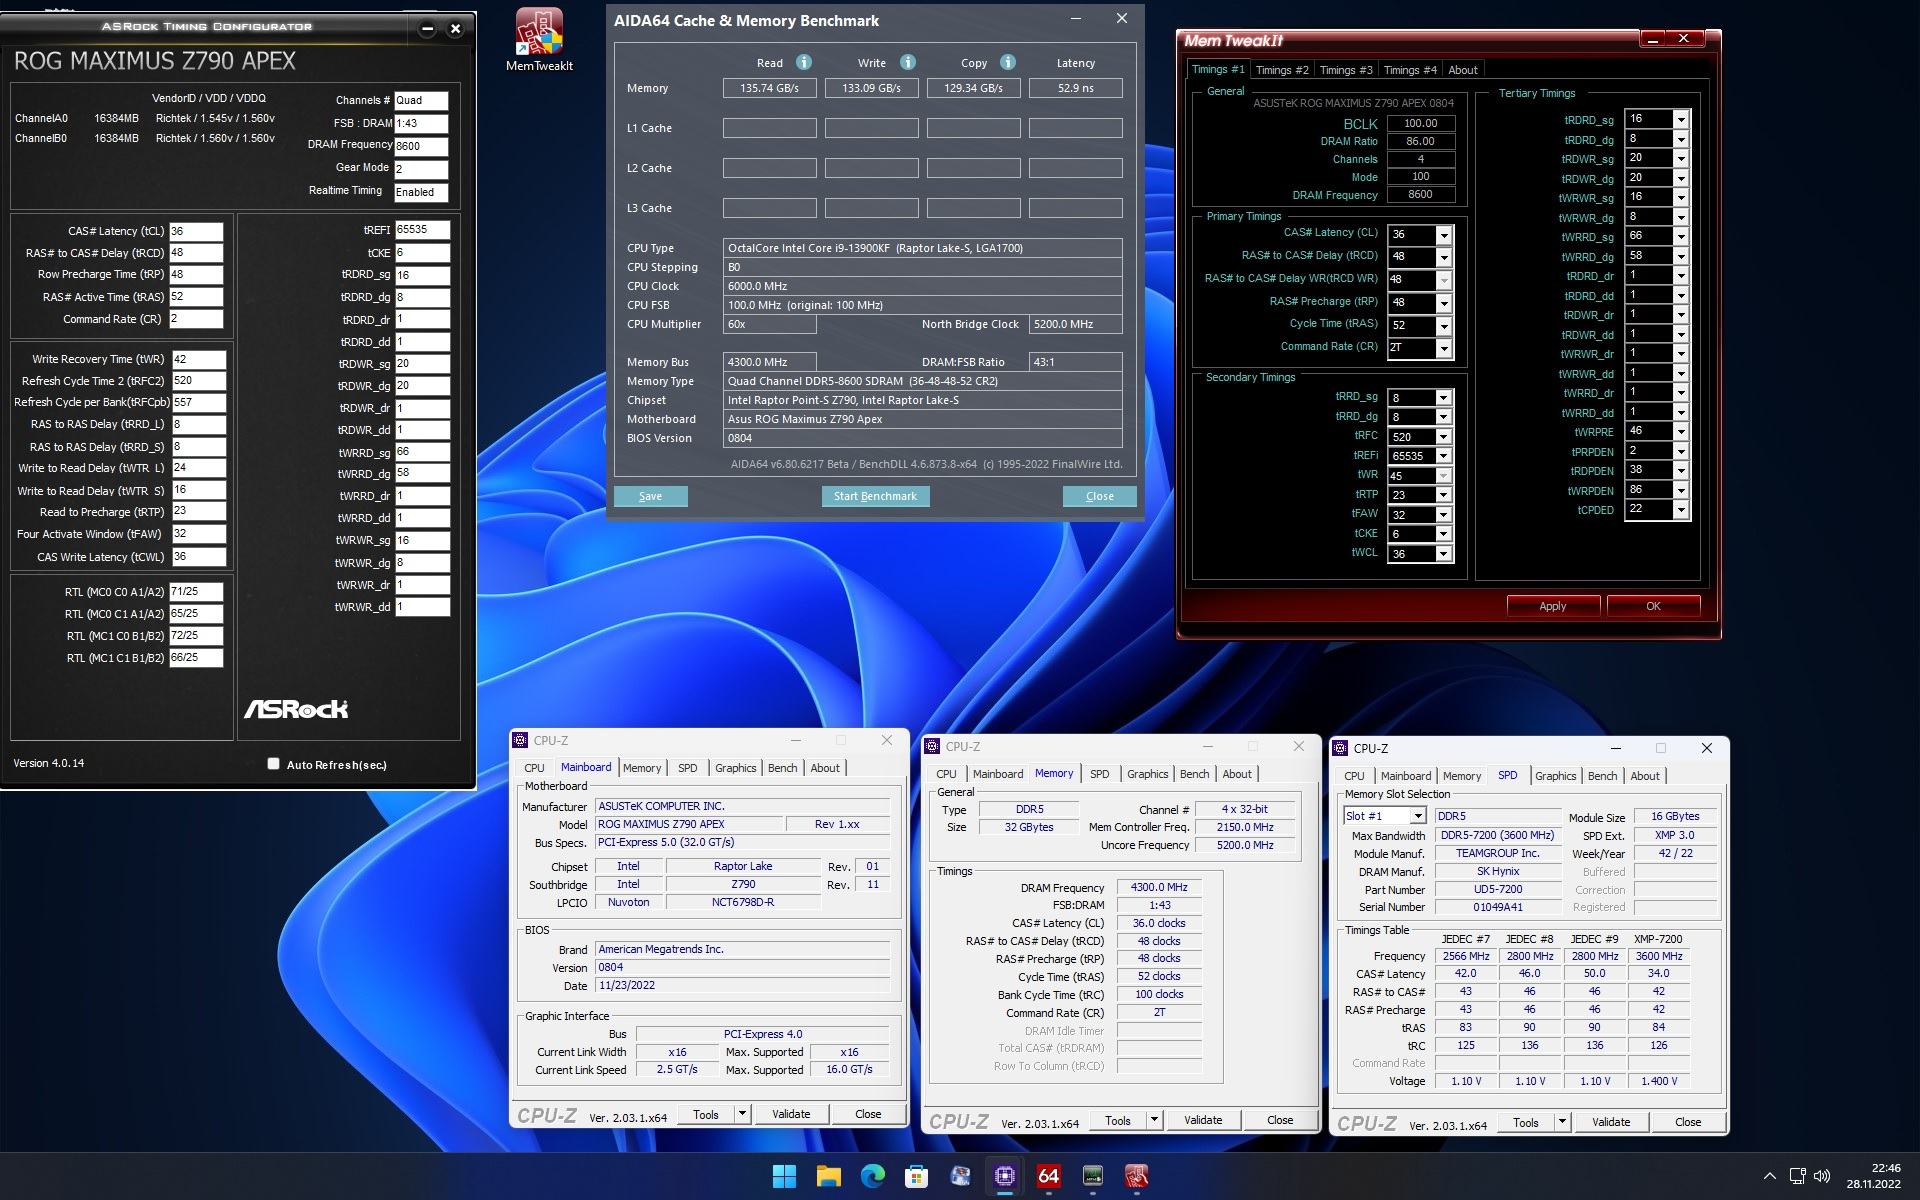Click the BCLK field in MemTweakIt

click(1420, 124)
